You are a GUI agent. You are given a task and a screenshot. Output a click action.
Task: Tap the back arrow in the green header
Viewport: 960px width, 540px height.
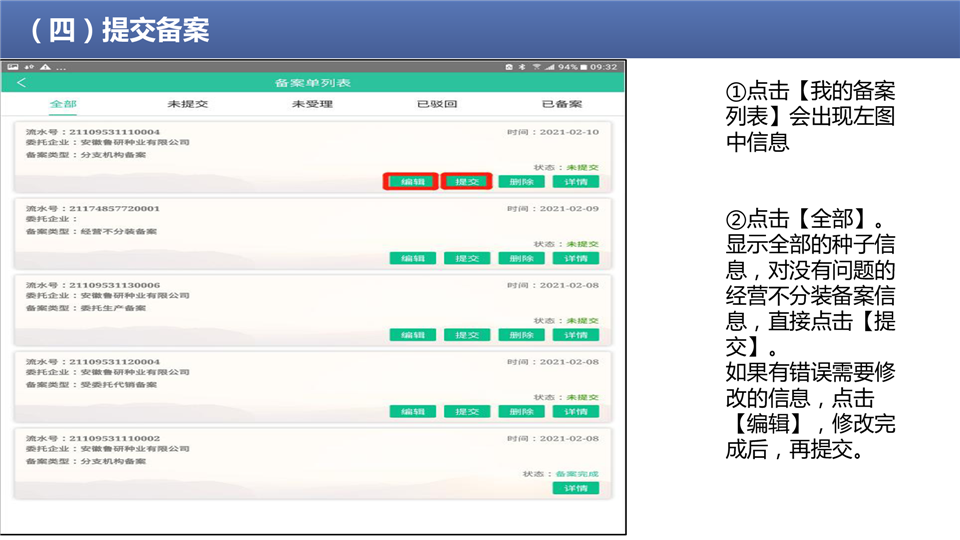tap(22, 83)
